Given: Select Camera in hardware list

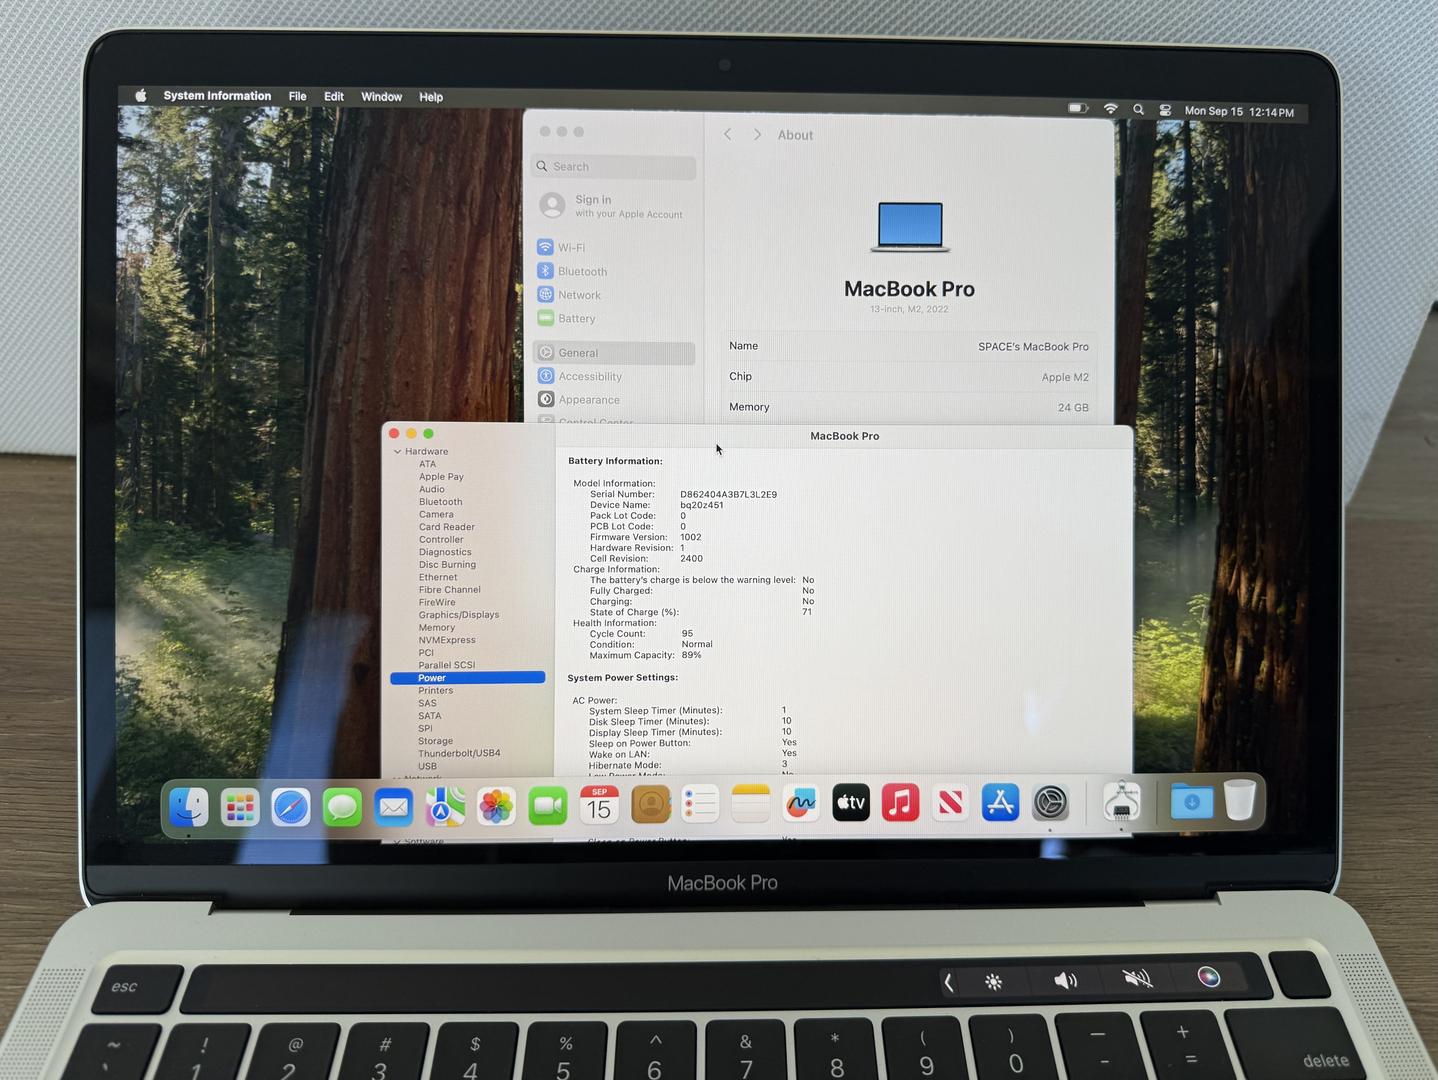Looking at the screenshot, I should tap(436, 514).
